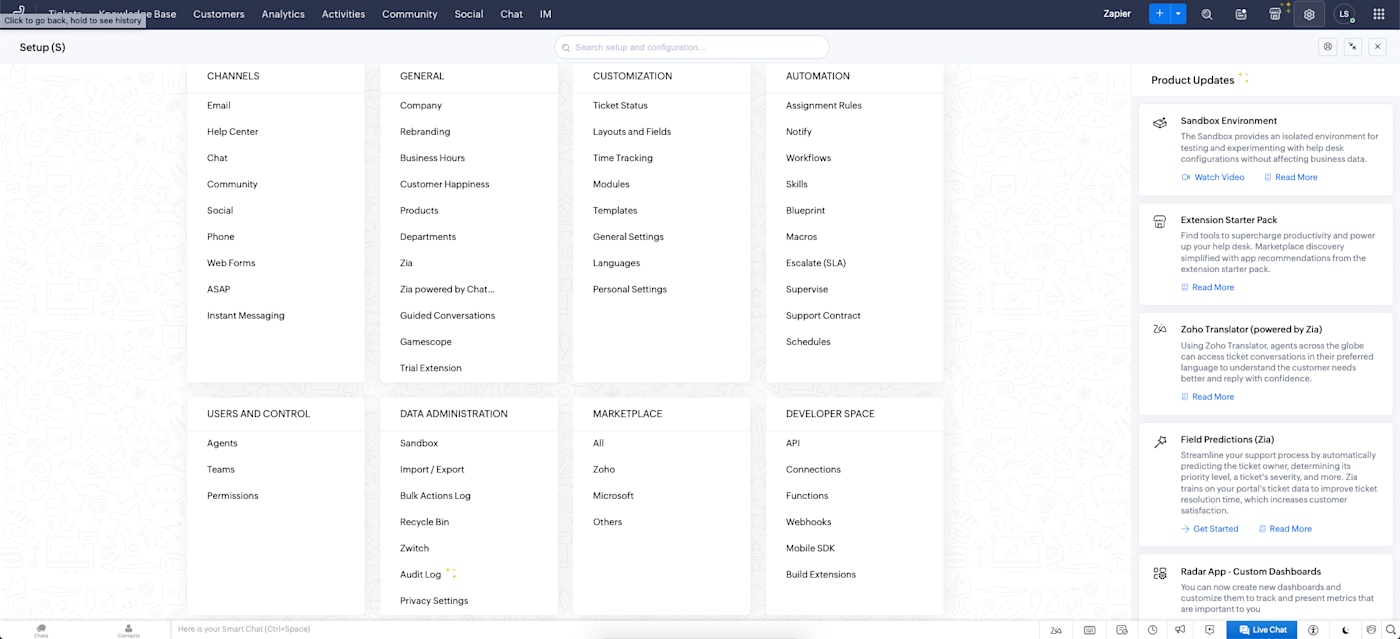Click the keyboard shortcuts icon in bottom bar
1400x639 pixels.
[1089, 630]
